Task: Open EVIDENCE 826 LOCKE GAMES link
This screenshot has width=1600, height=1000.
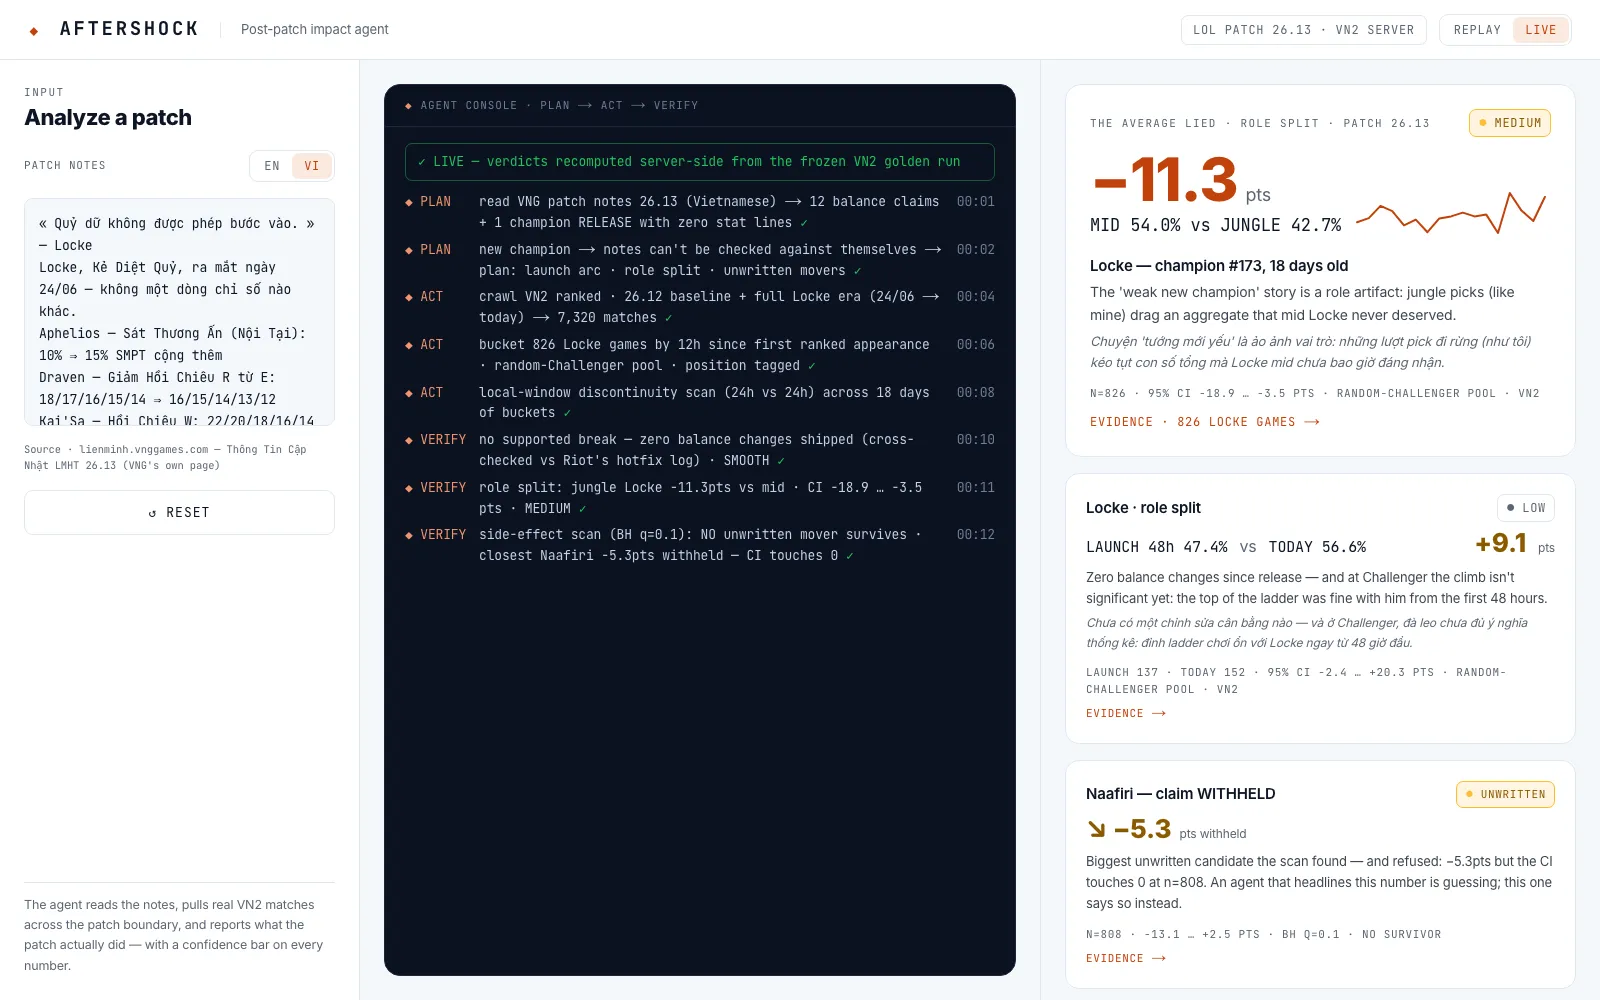Action: click(x=1205, y=422)
